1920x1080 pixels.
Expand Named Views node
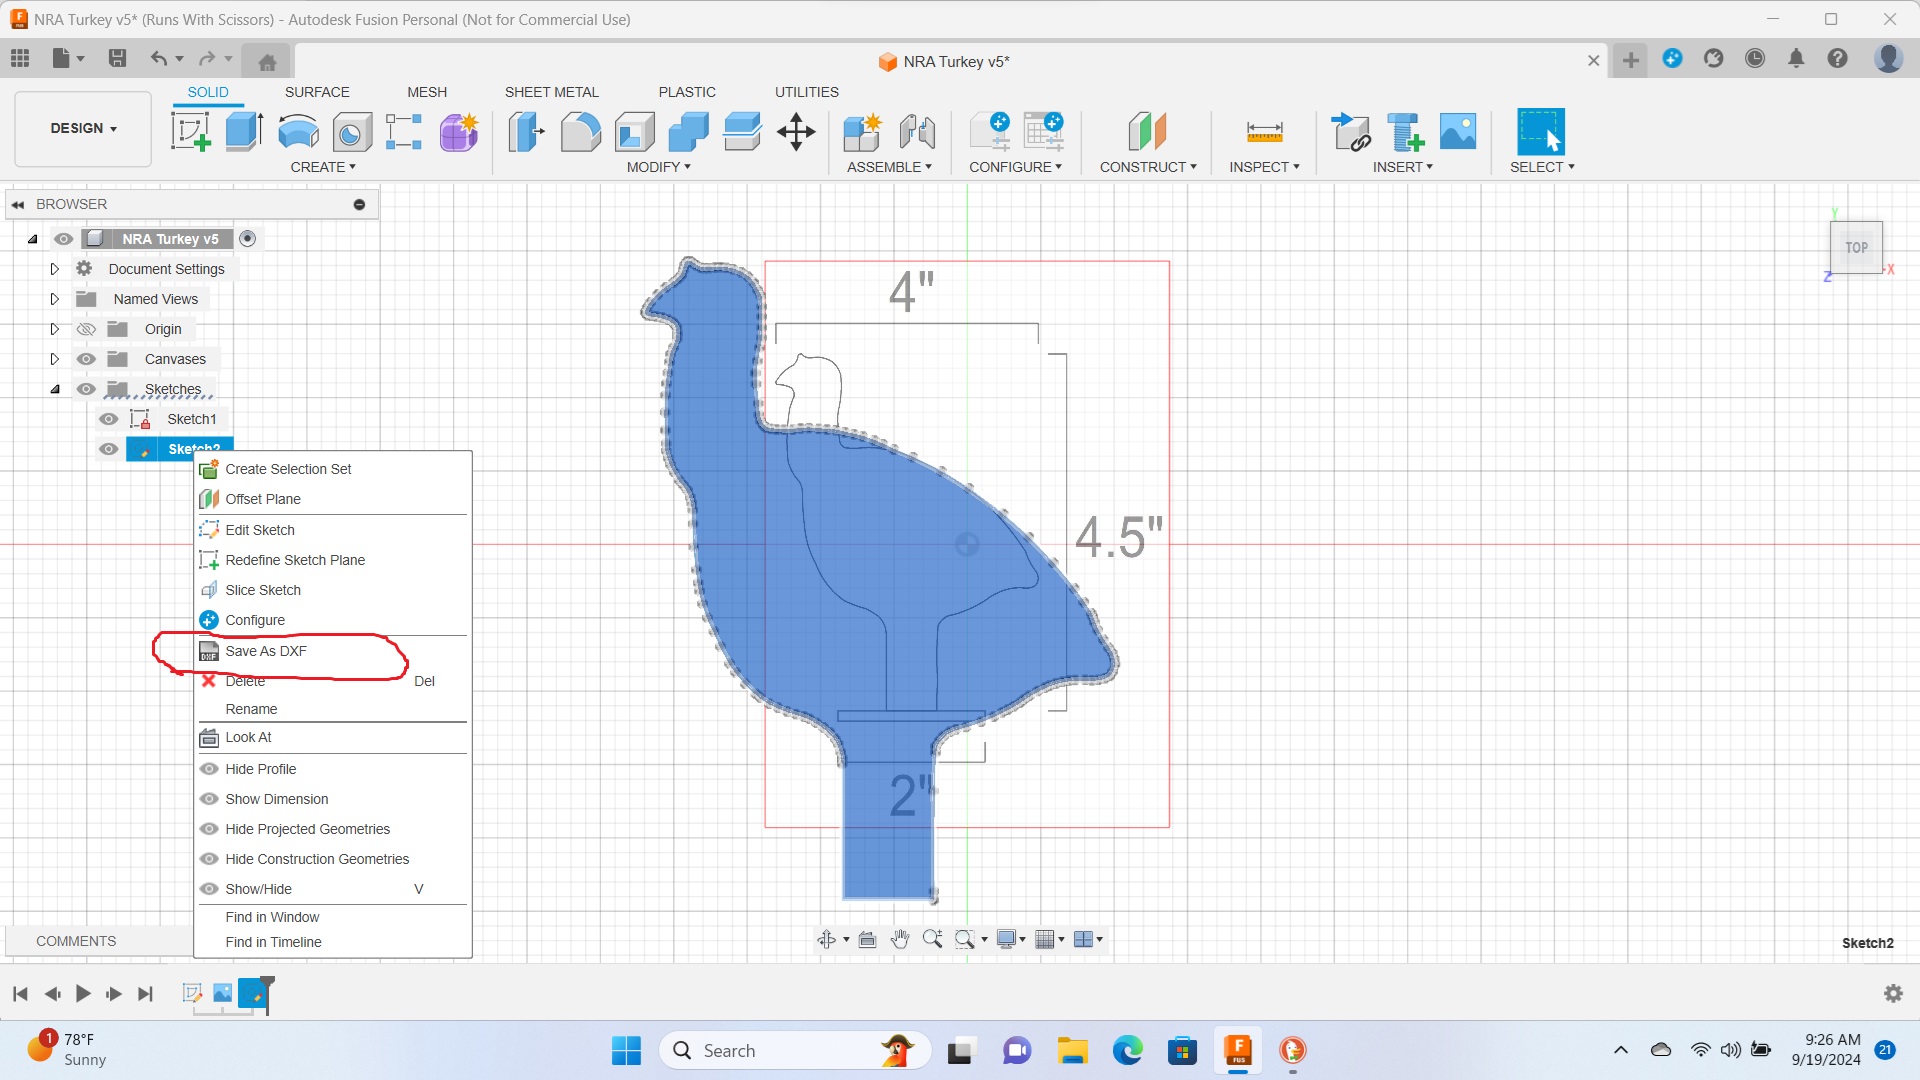tap(55, 299)
